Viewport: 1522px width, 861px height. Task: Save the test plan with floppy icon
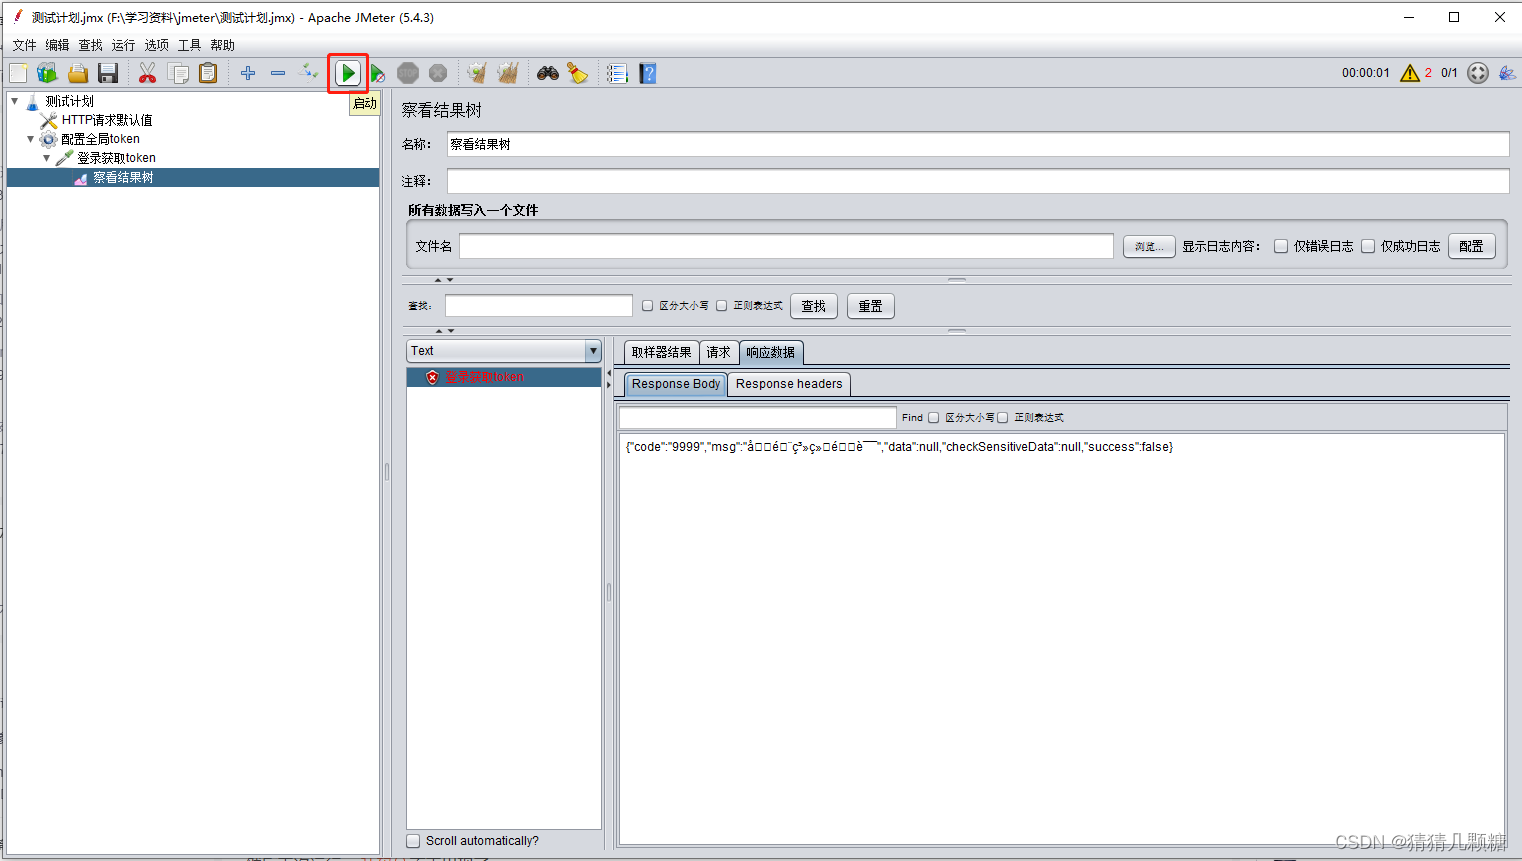pos(108,73)
